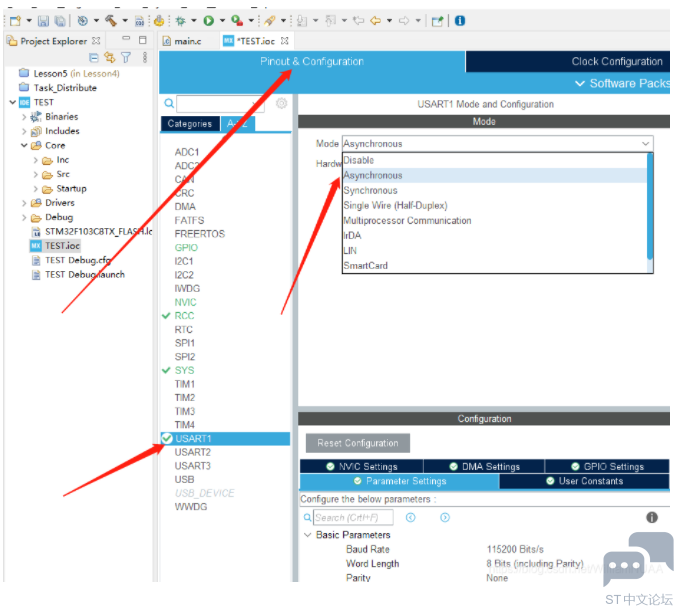
Task: Click the Build hammer icon
Action: click(110, 20)
